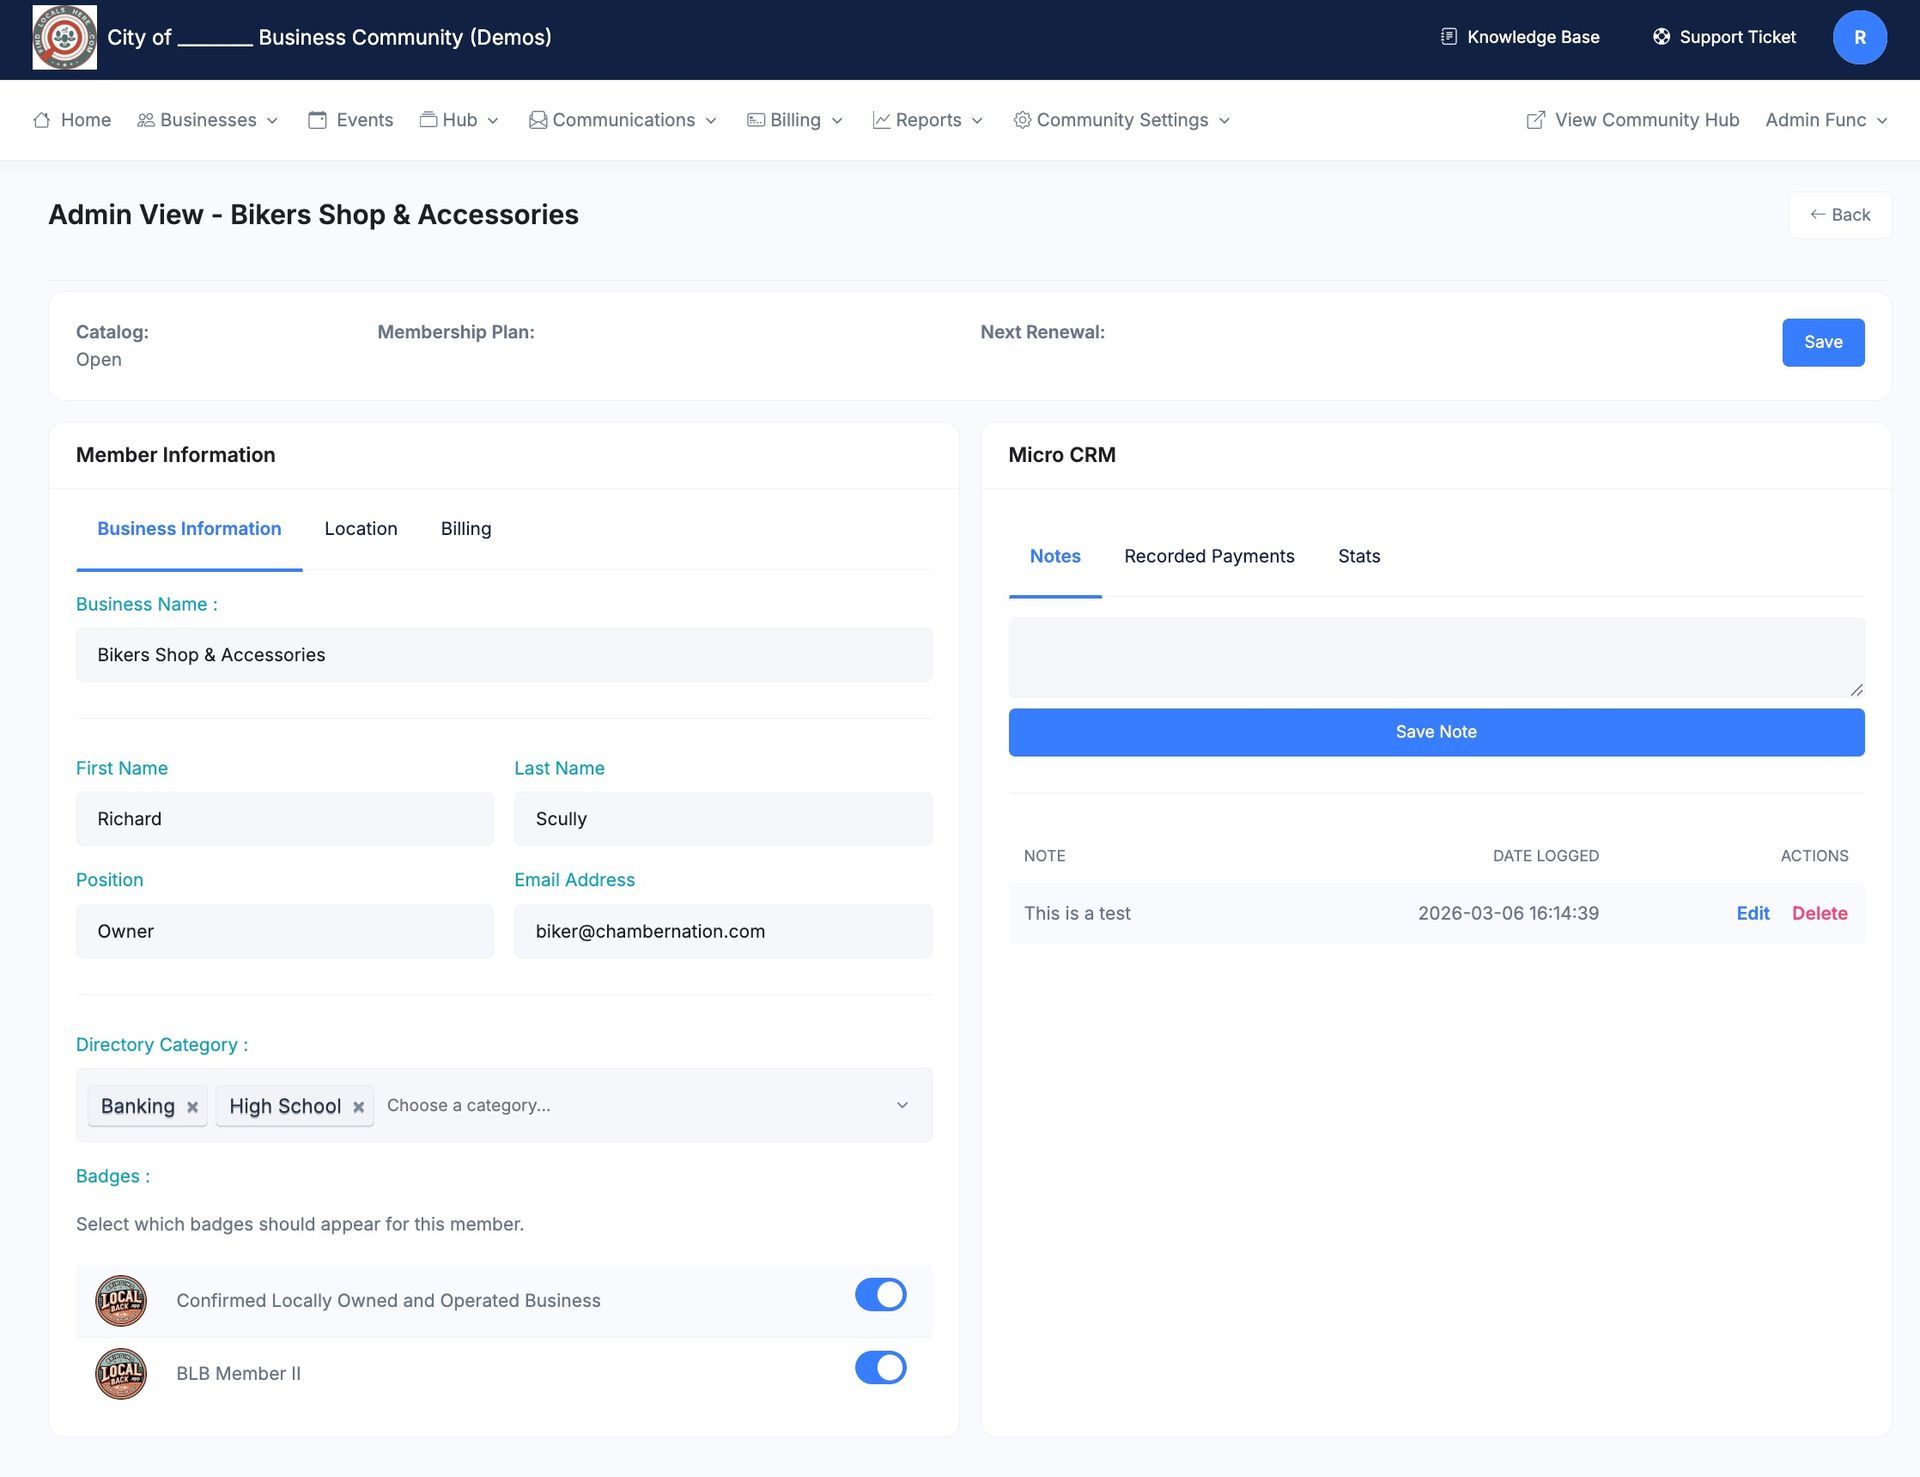Click the community logo in the header
Screen dimensions: 1920x1477
[64, 38]
